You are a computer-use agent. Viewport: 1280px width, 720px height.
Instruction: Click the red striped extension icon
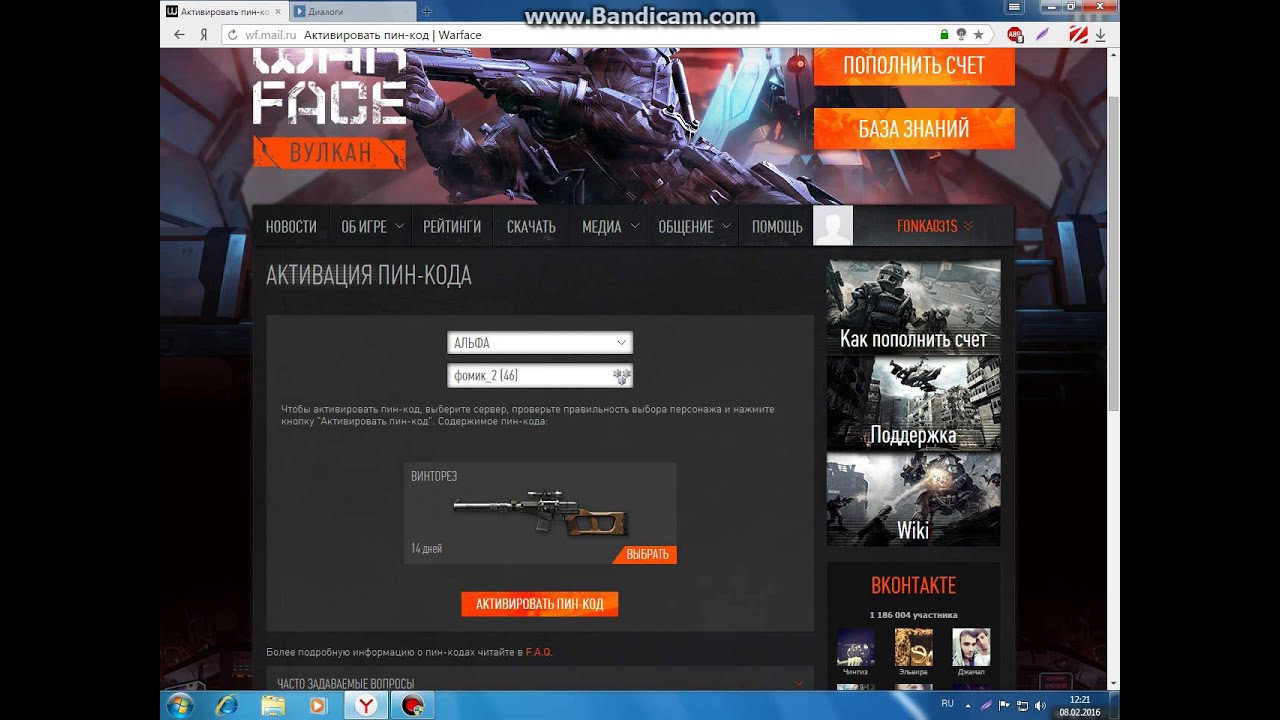pos(1078,35)
